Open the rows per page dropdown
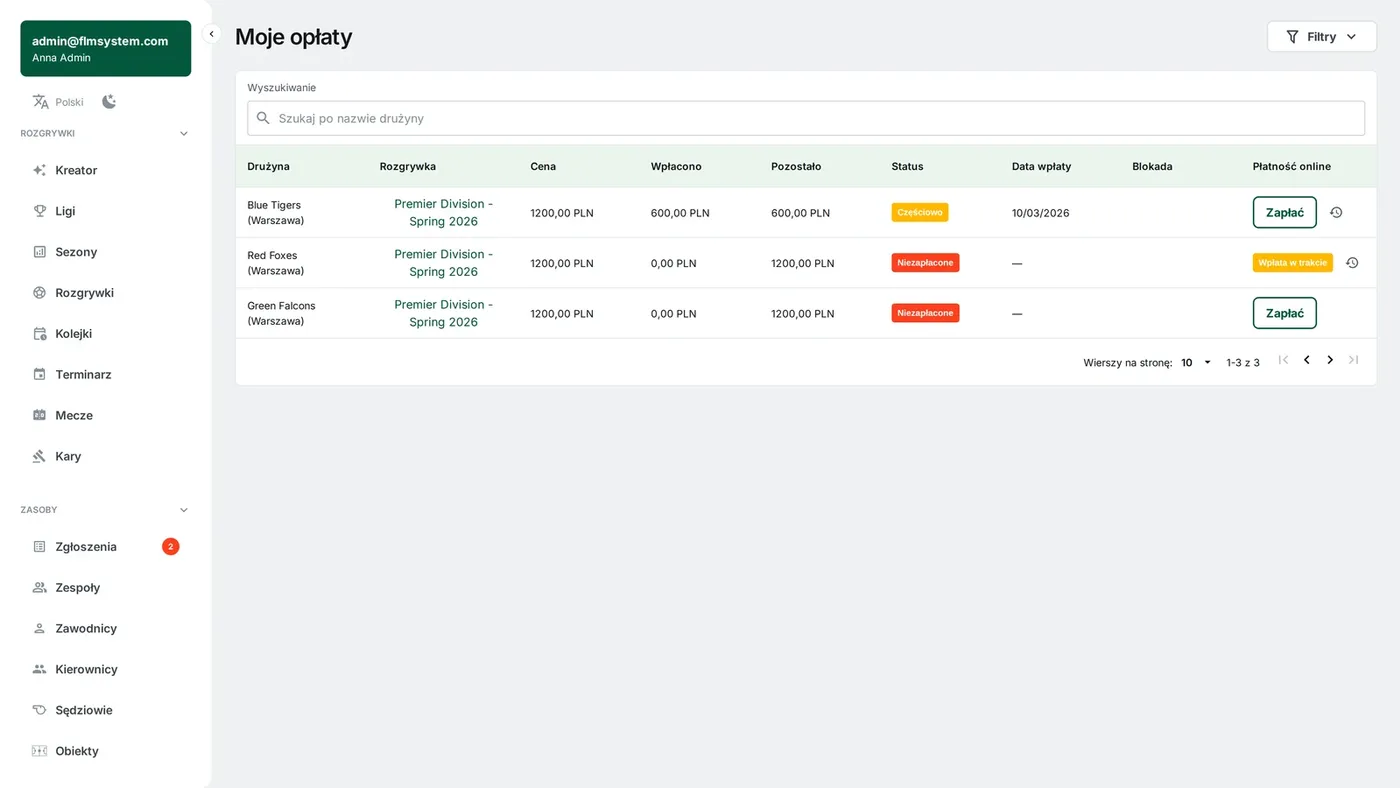 (1196, 363)
